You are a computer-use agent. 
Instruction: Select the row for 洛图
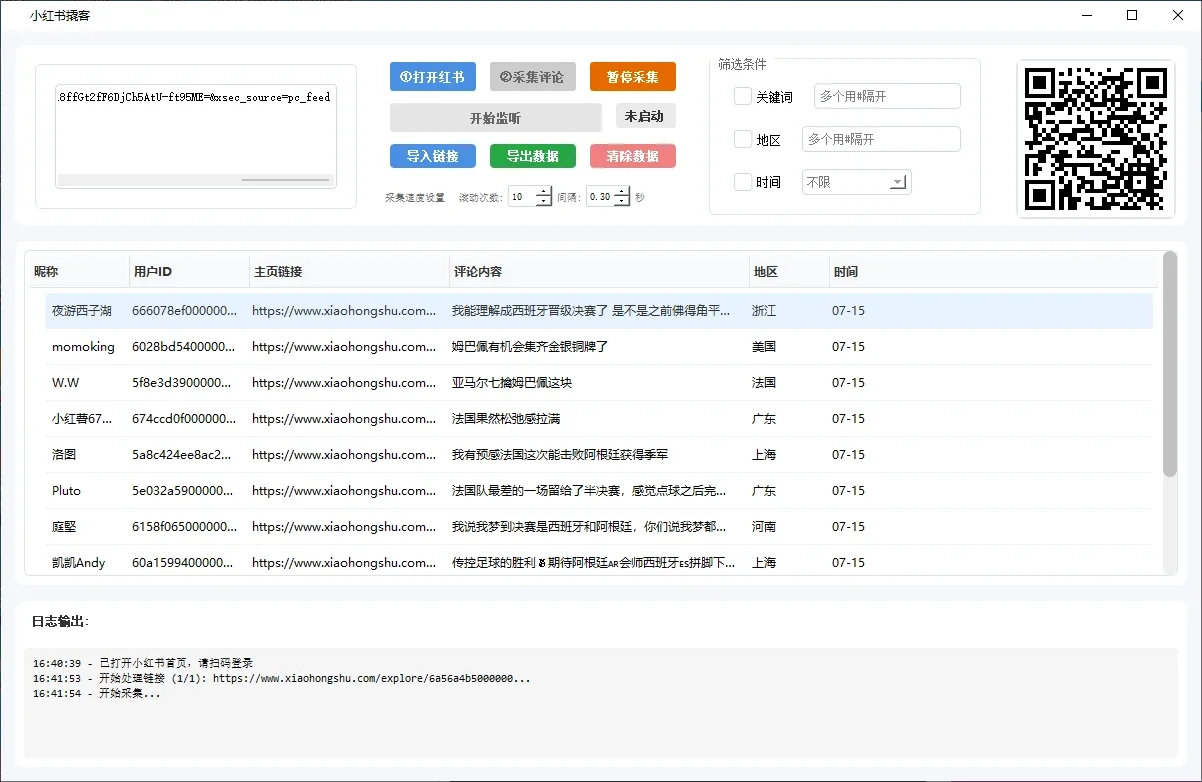coord(598,455)
